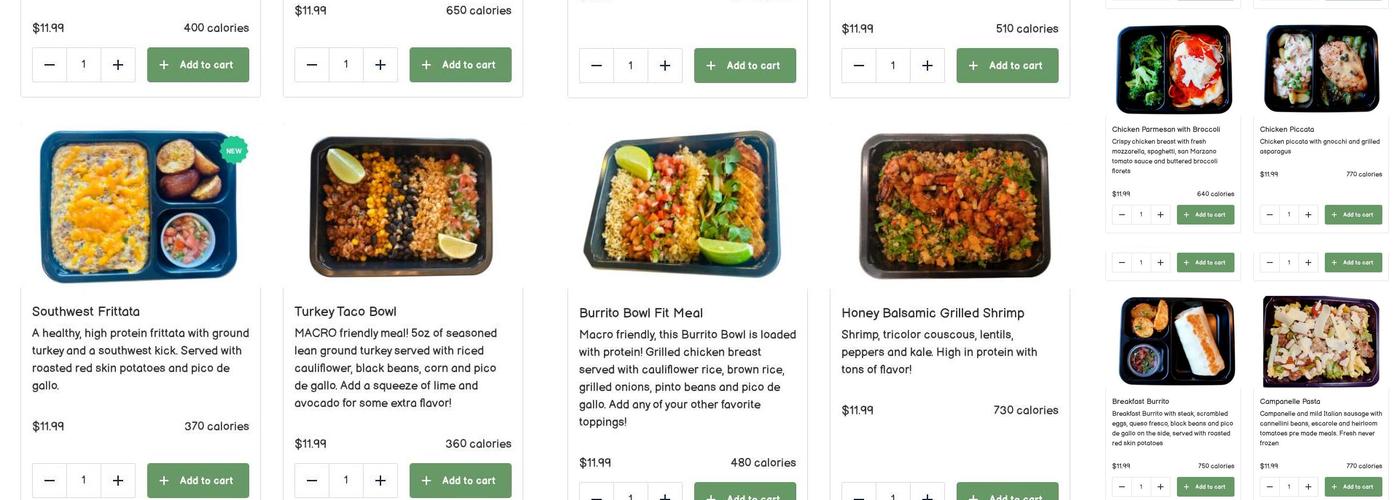Click the NEW badge on Southwest Frittata
The height and width of the screenshot is (500, 1400).
[x=234, y=151]
